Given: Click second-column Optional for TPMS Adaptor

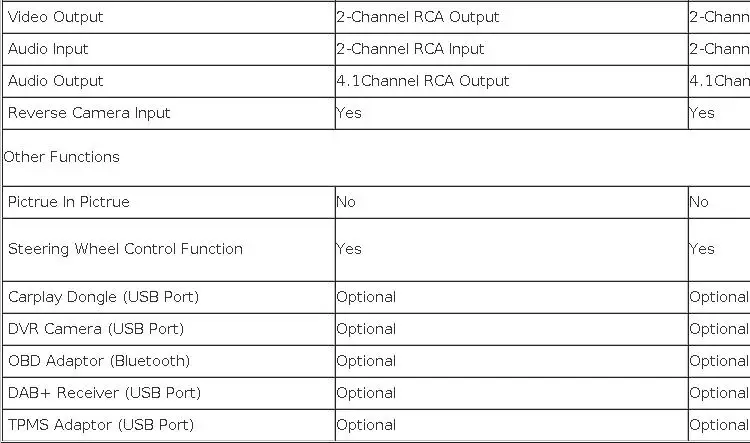Looking at the screenshot, I should (x=366, y=425).
